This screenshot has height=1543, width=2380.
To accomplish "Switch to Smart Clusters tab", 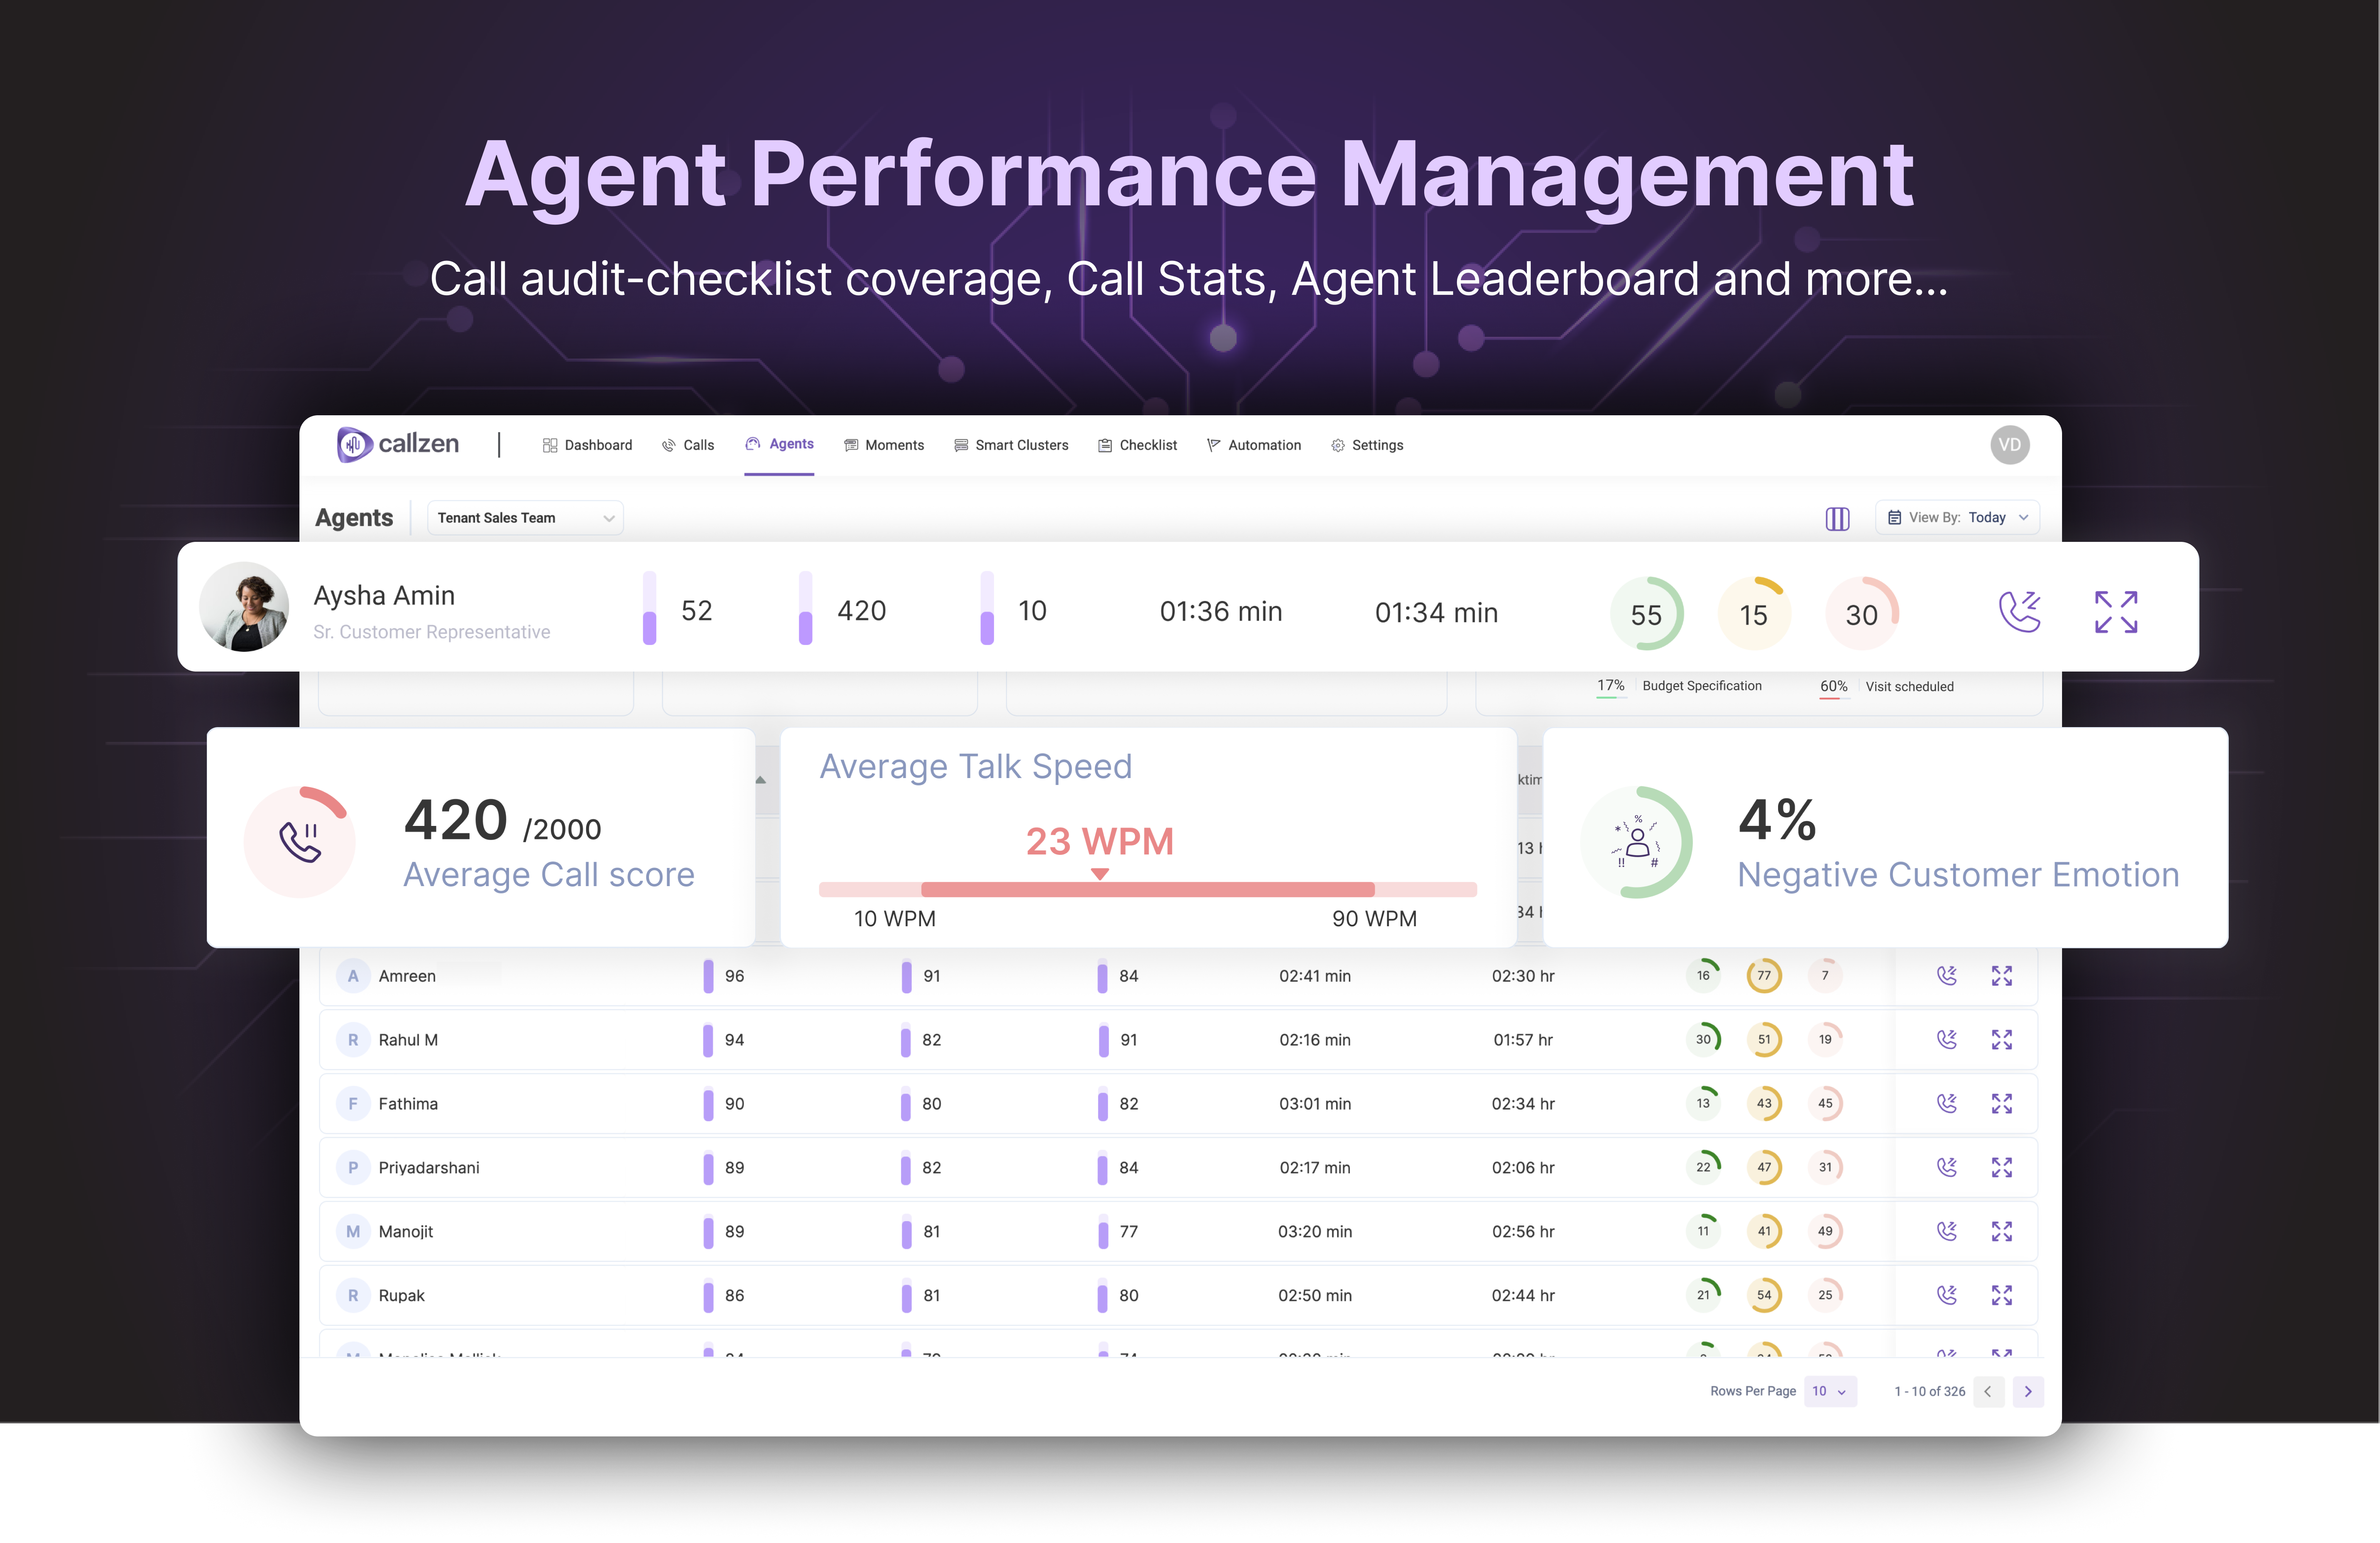I will click(x=1011, y=445).
